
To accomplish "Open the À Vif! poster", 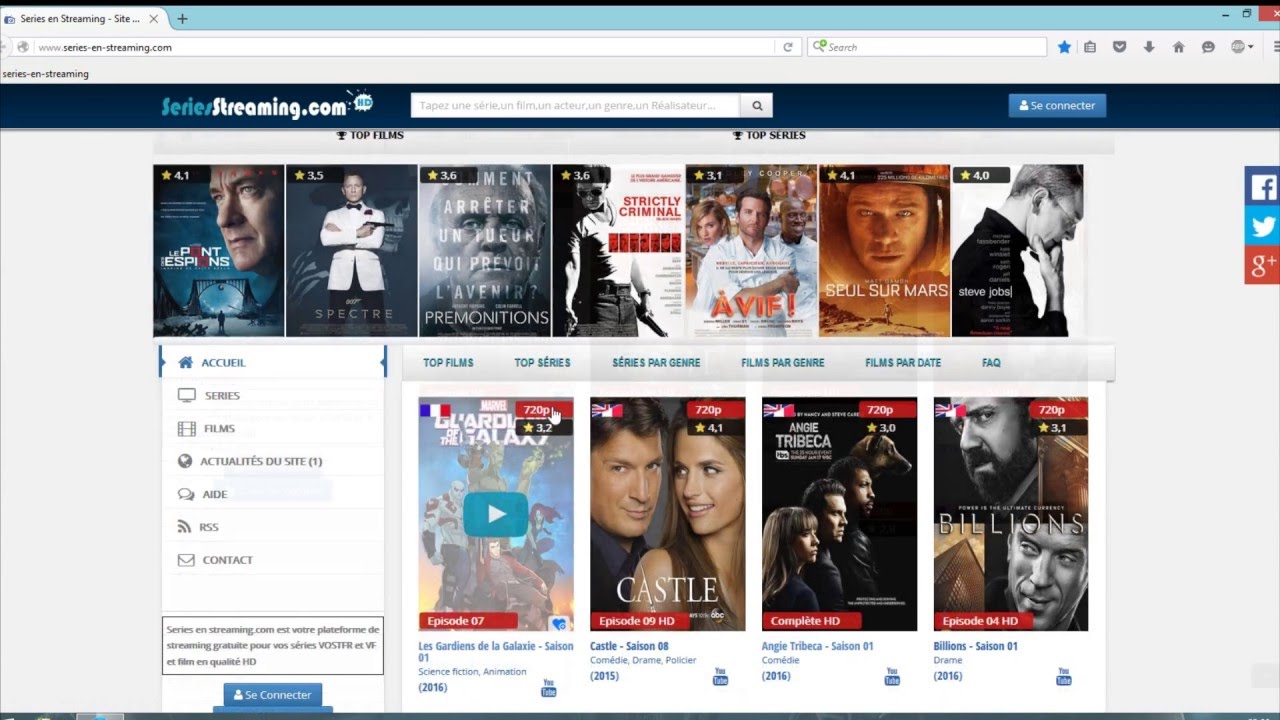I will 751,251.
